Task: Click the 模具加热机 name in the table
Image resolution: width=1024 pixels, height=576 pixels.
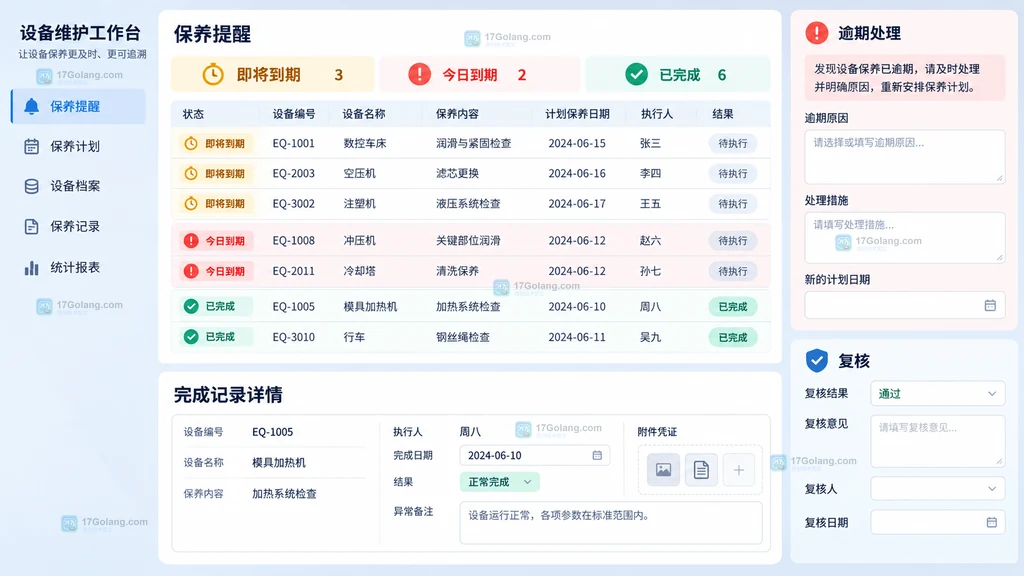Action: [370, 306]
